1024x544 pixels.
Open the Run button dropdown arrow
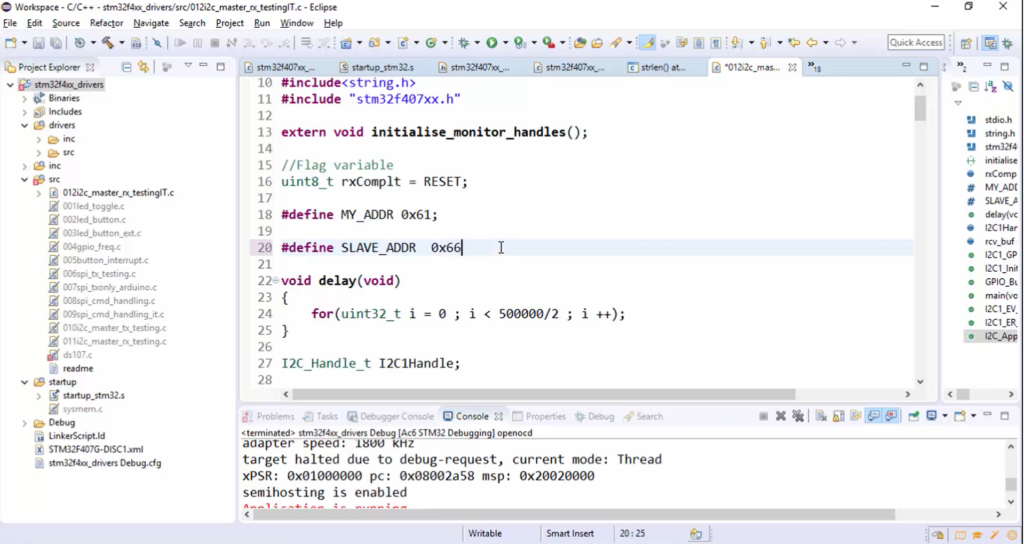[x=503, y=43]
